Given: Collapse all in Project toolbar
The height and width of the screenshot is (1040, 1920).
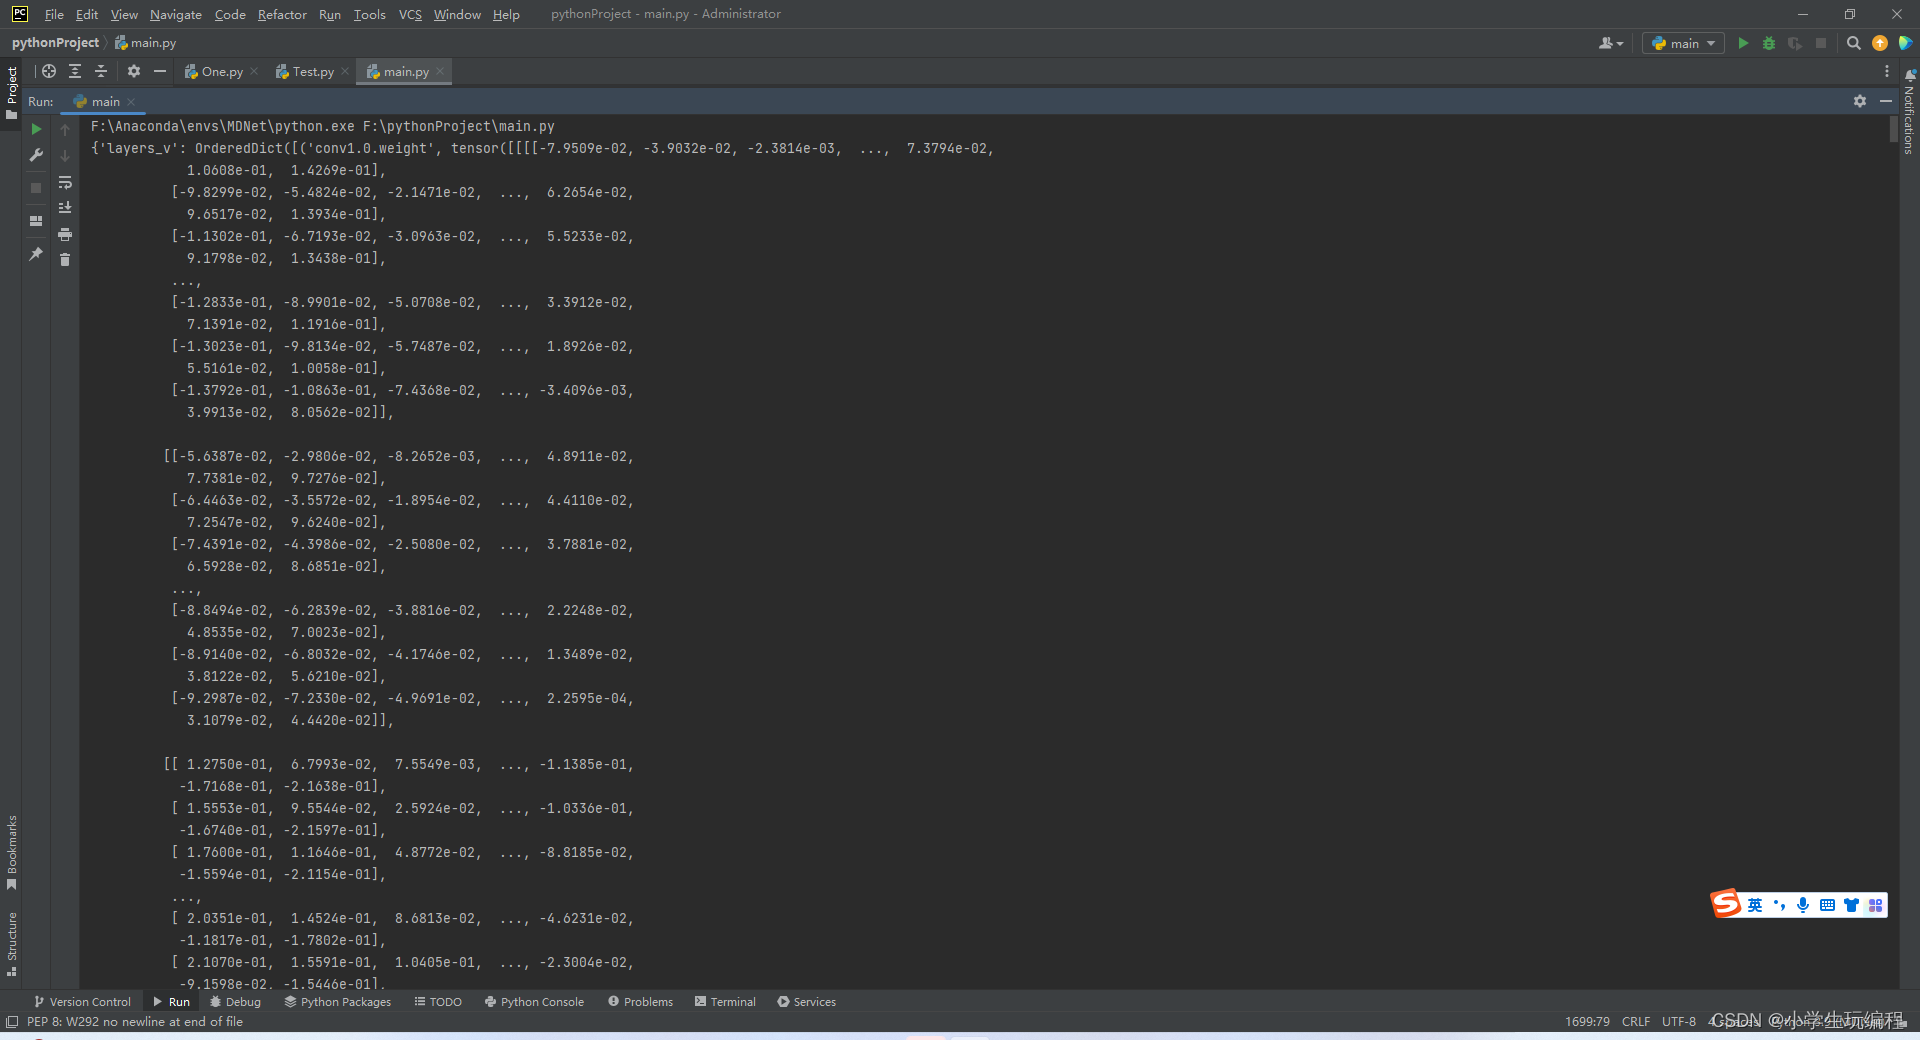Looking at the screenshot, I should 101,71.
